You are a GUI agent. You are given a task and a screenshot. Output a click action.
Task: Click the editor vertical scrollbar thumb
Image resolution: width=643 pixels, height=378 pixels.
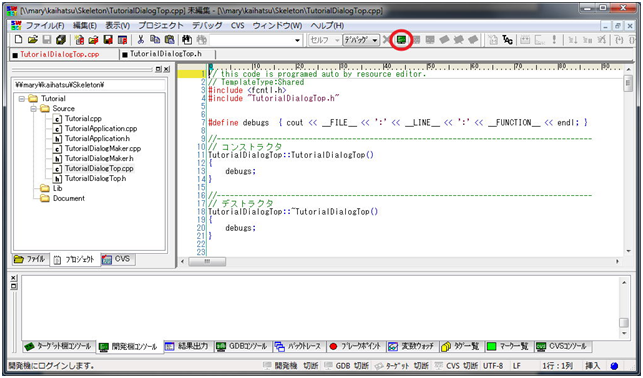pyautogui.click(x=628, y=84)
